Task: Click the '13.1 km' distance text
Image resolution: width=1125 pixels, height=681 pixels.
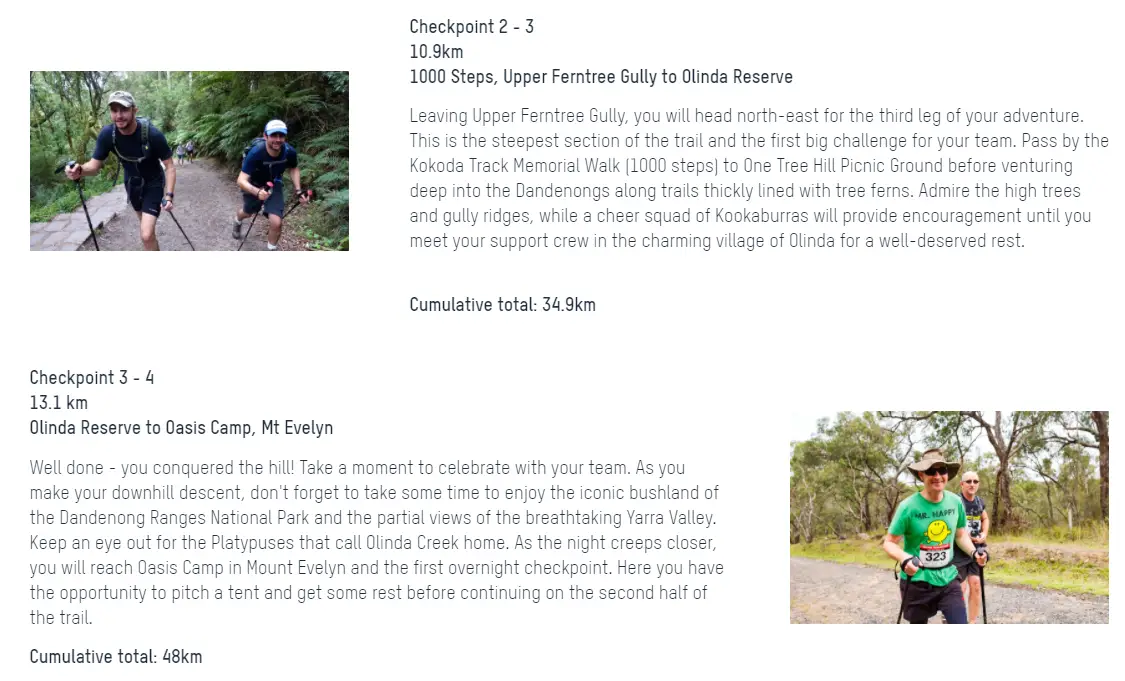Action: coord(59,403)
